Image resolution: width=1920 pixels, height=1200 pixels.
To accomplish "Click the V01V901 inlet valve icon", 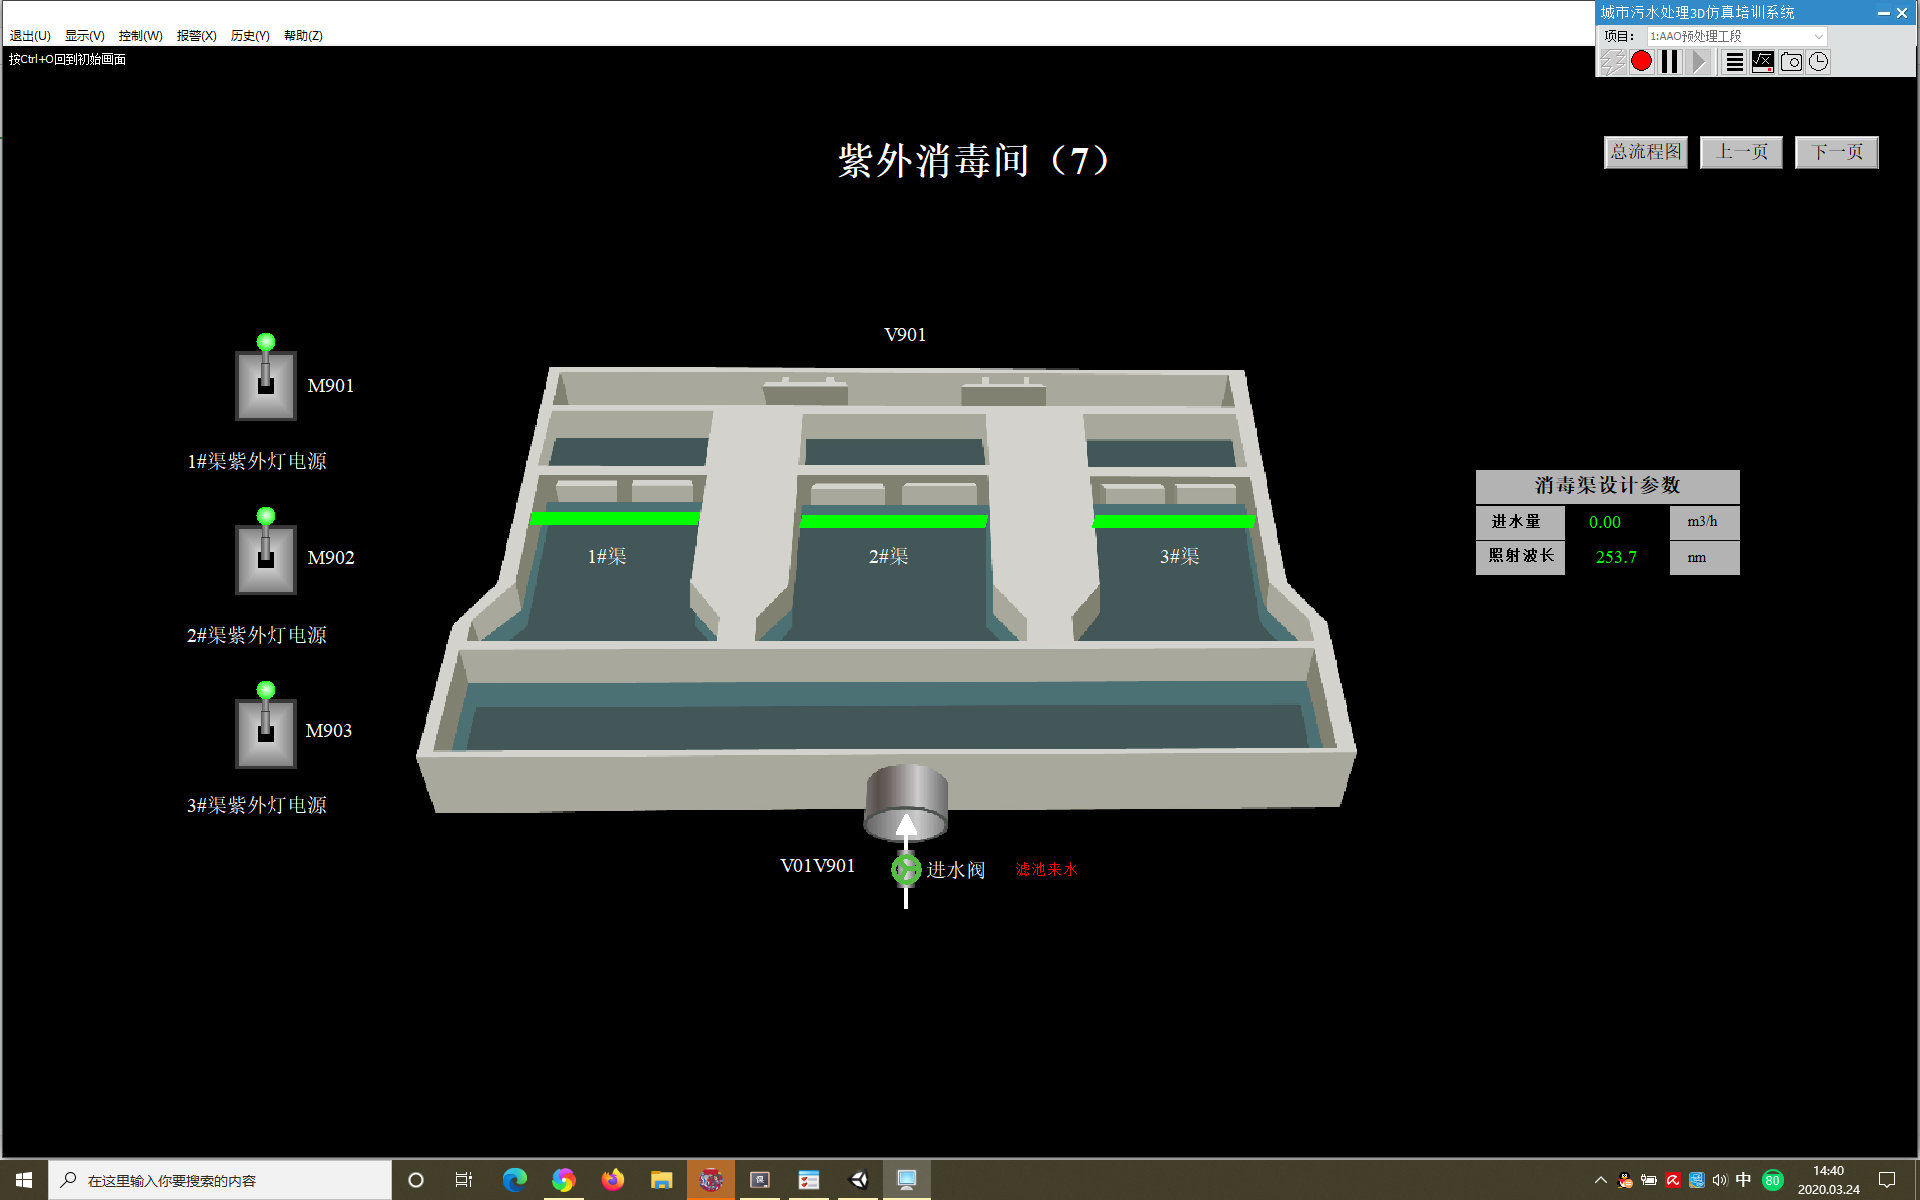I will point(906,869).
